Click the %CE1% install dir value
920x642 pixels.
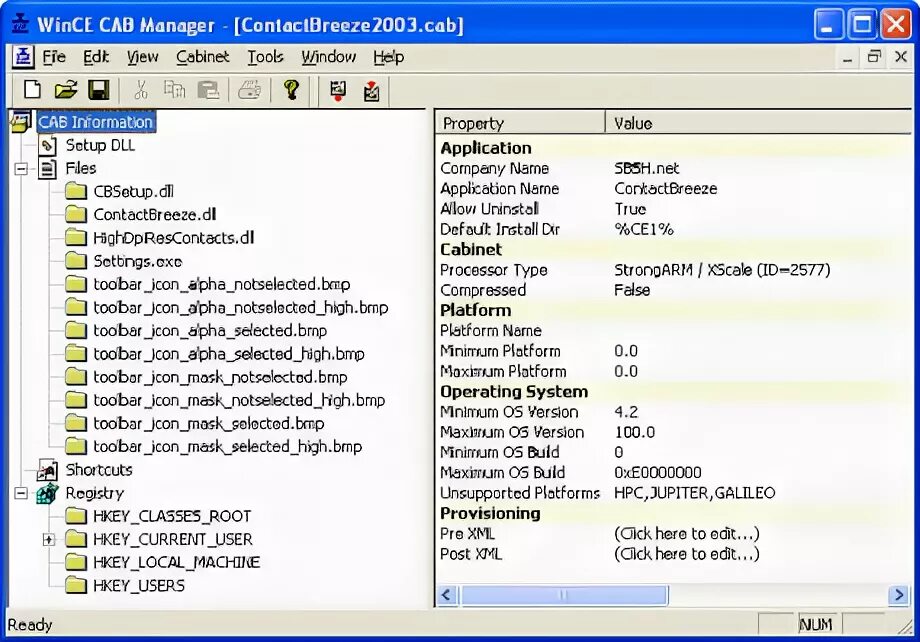click(x=644, y=229)
